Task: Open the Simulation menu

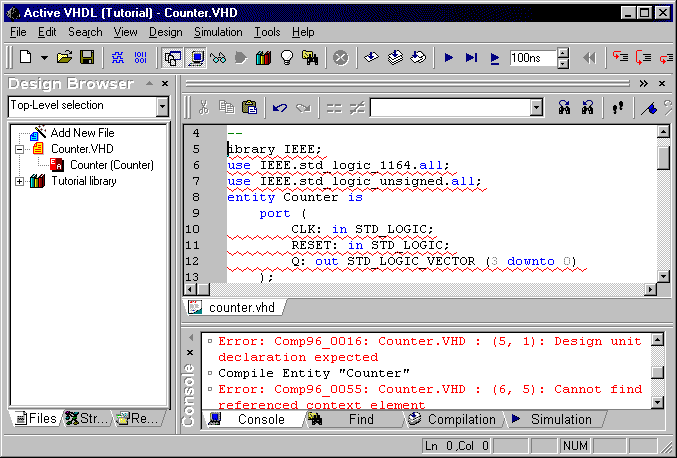Action: point(218,32)
